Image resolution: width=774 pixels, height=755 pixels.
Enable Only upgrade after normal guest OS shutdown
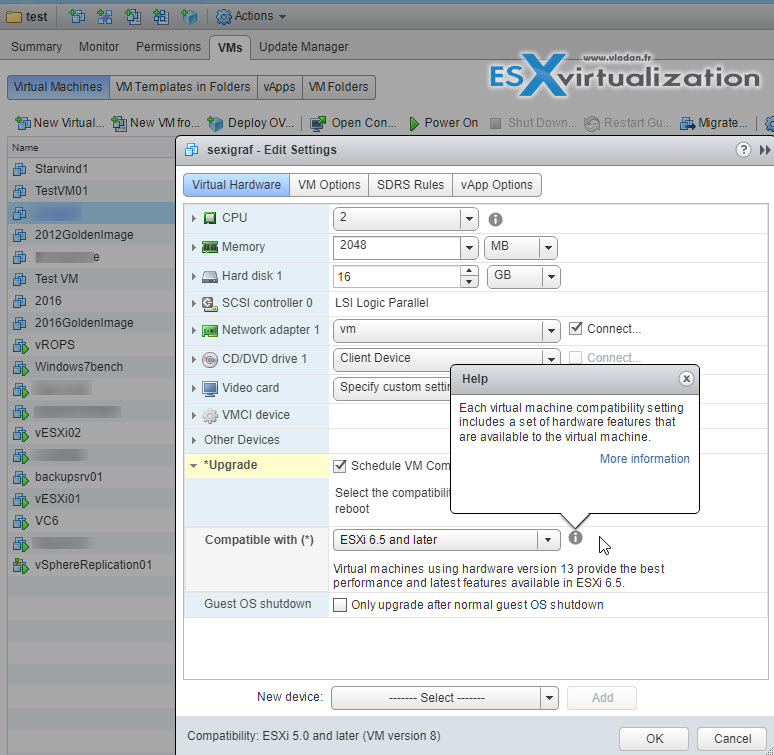pyautogui.click(x=340, y=605)
